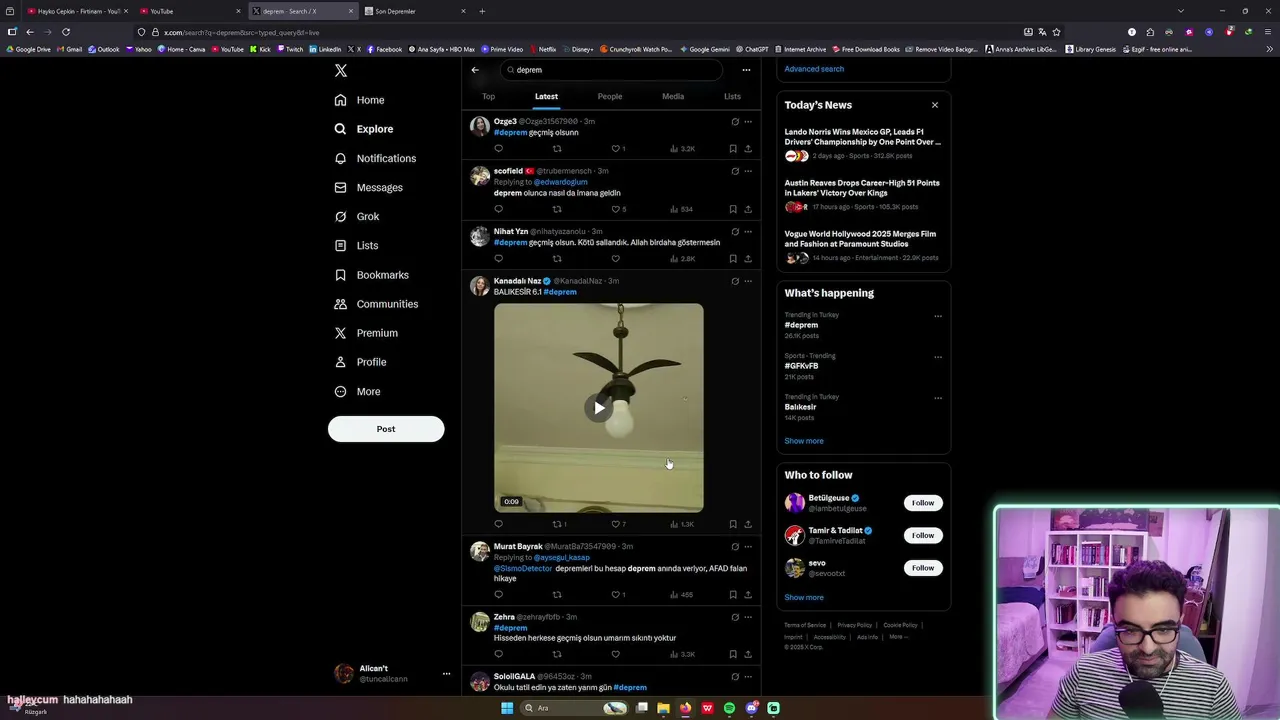1280x720 pixels.
Task: Click the deprem search input field
Action: click(x=611, y=70)
